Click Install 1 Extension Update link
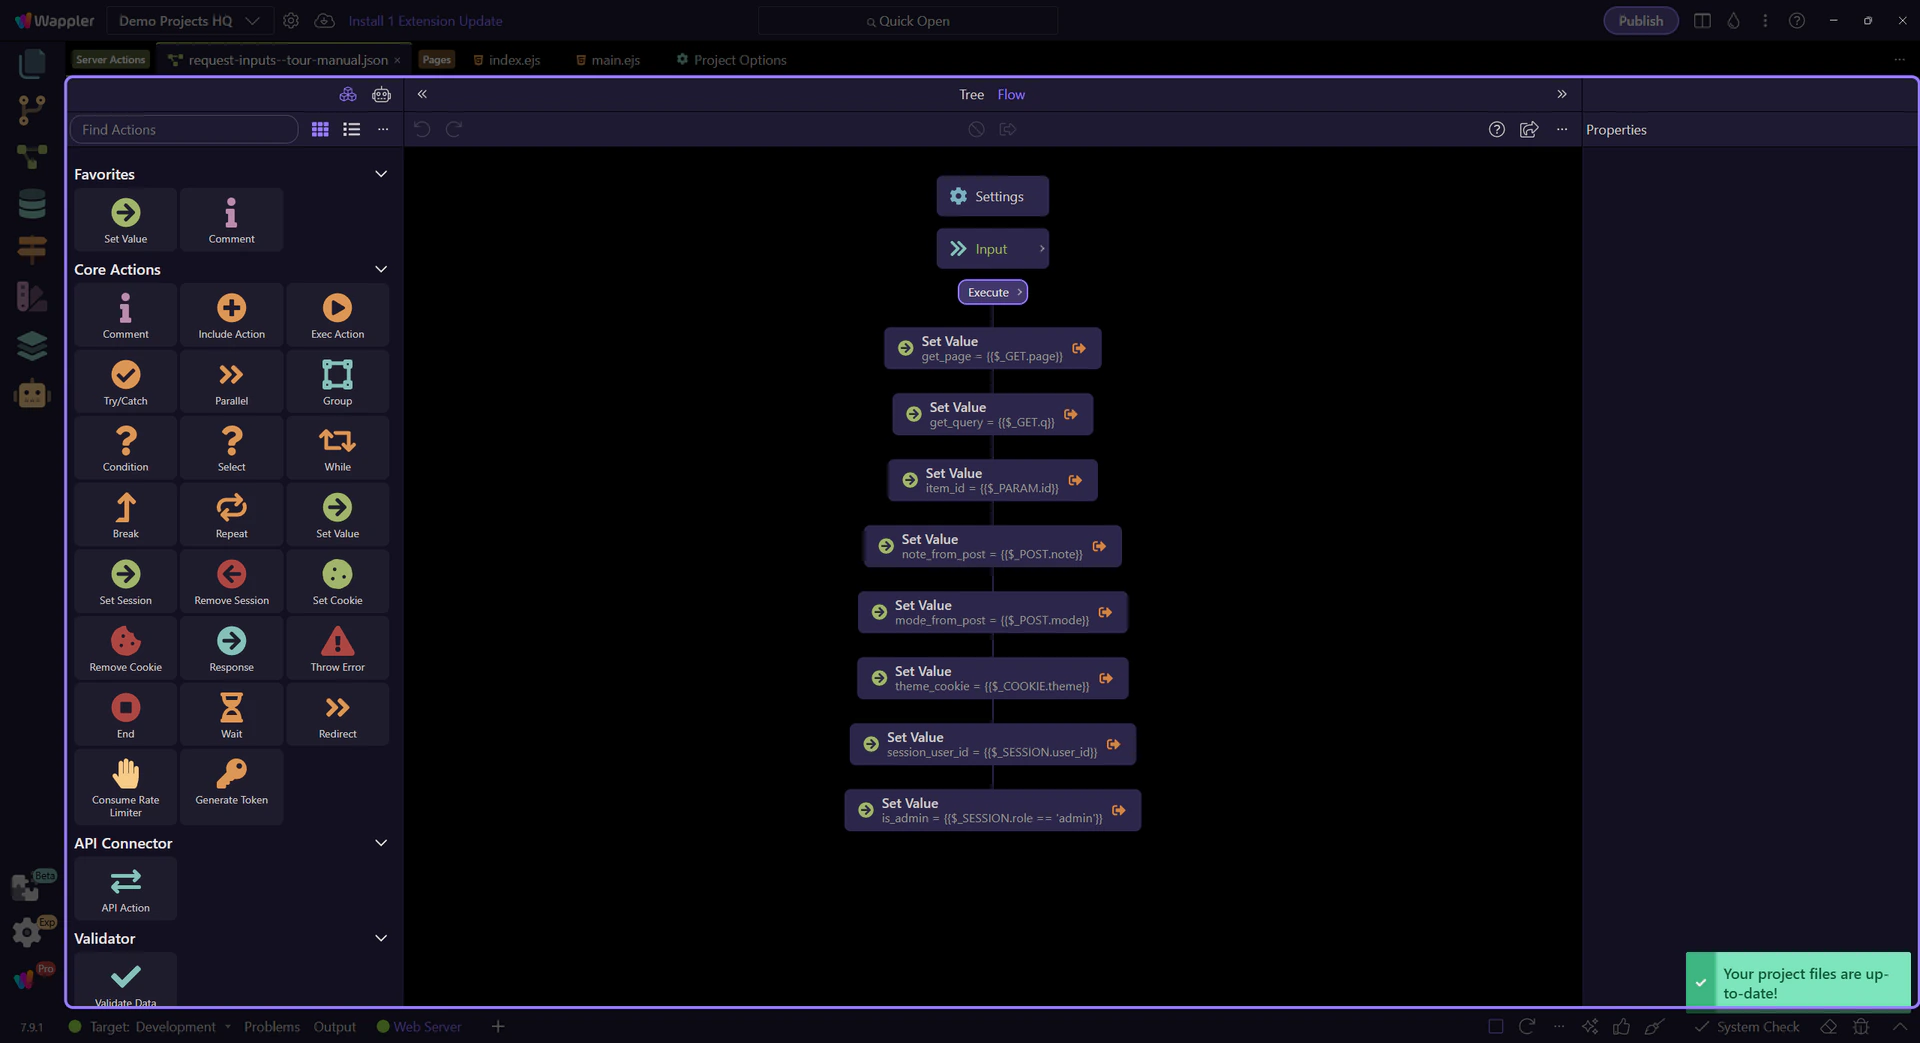Image resolution: width=1920 pixels, height=1043 pixels. coord(425,21)
